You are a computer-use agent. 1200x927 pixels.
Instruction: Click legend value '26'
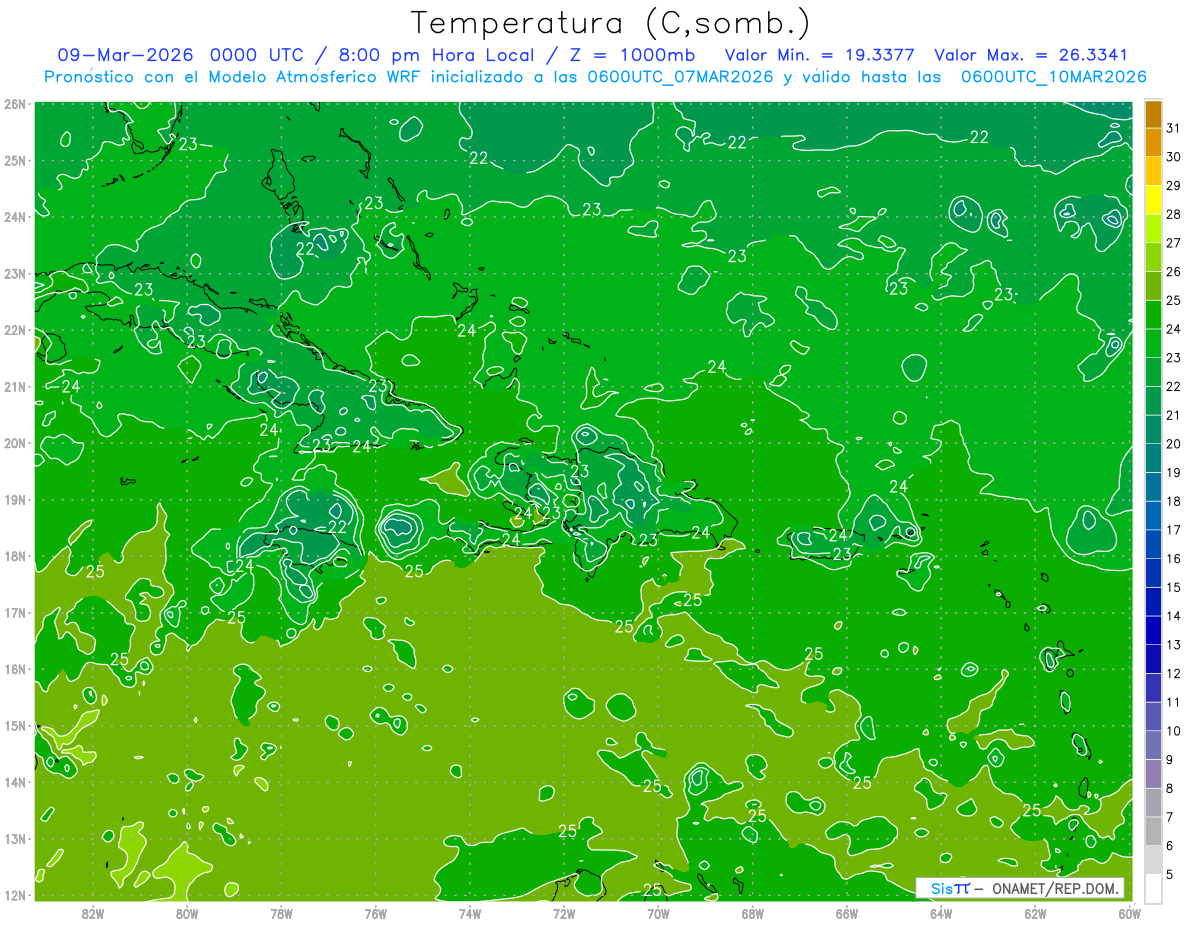(1173, 271)
